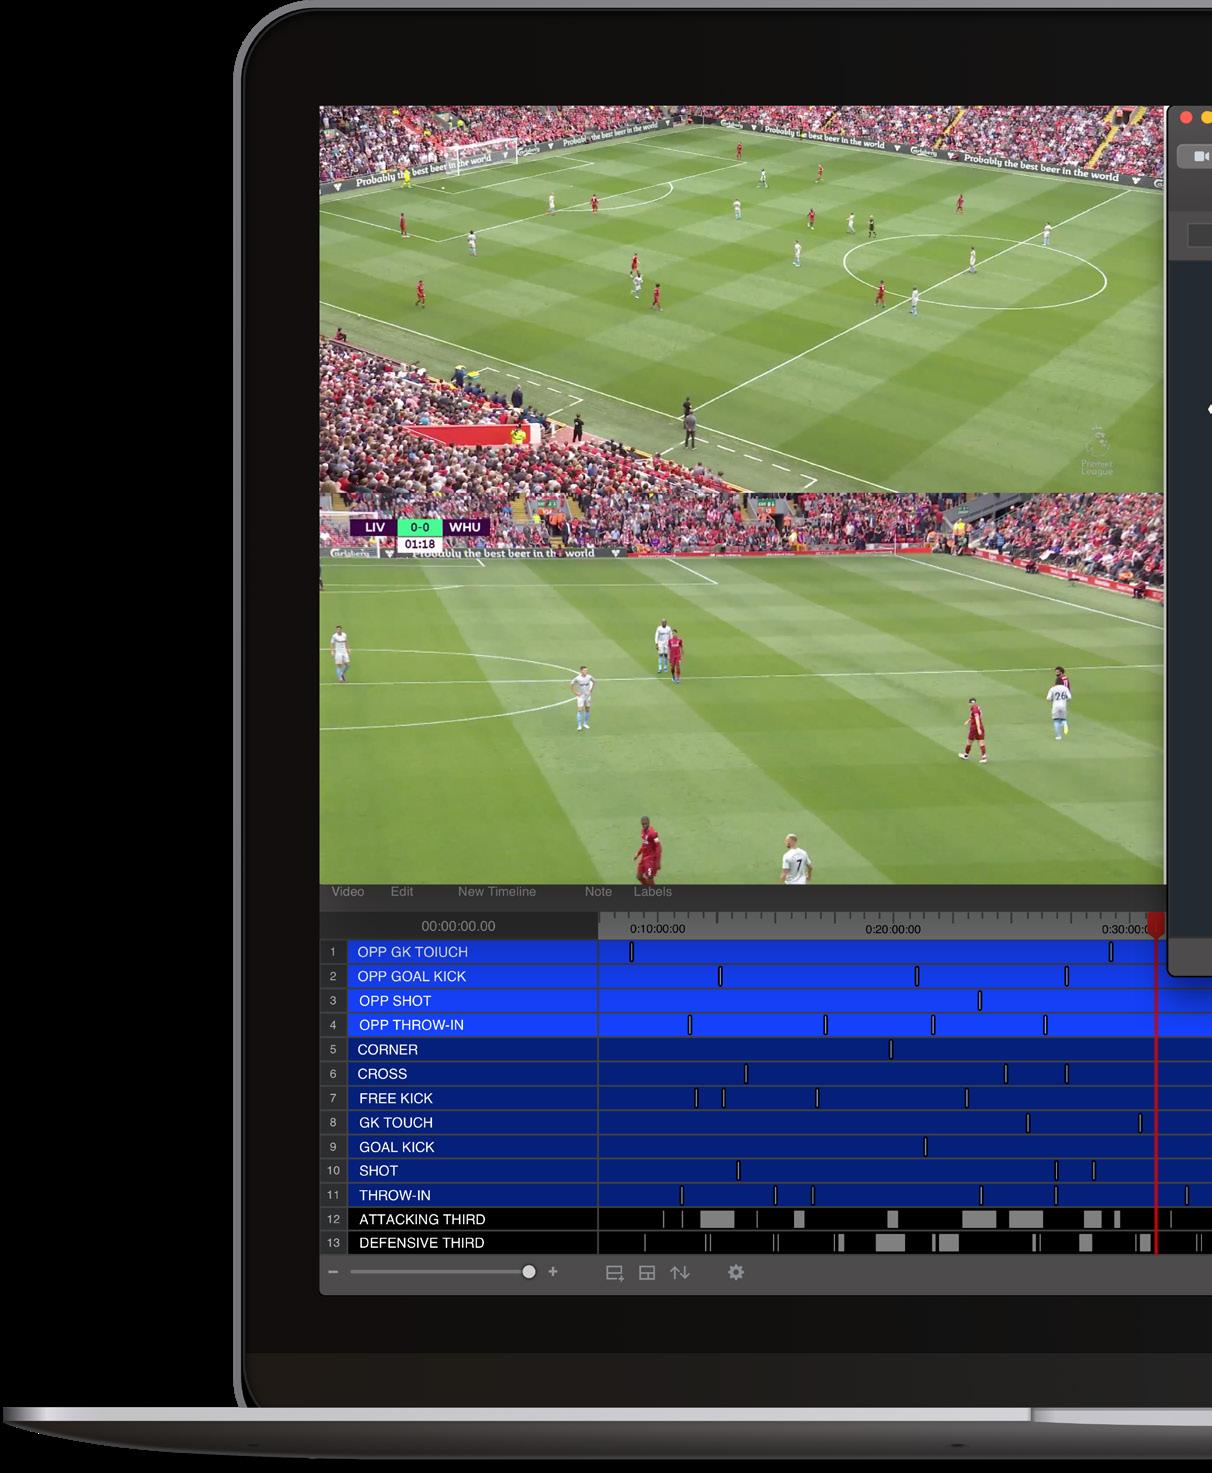Select the CROSS row label
Screen dimensions: 1212x1473
point(382,1074)
